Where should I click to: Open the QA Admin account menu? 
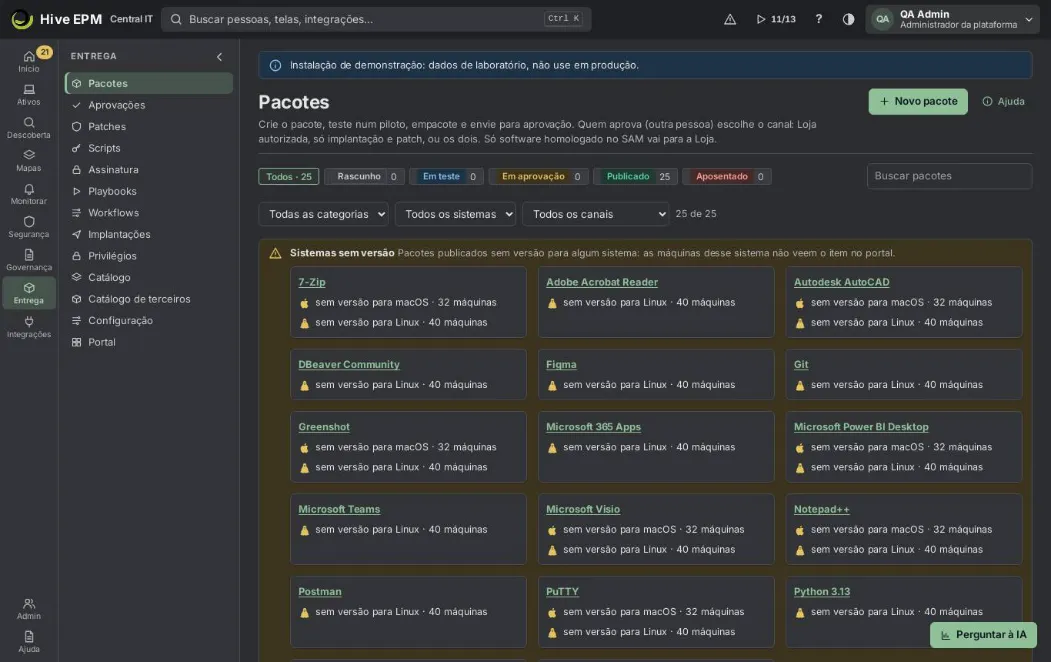(x=952, y=19)
